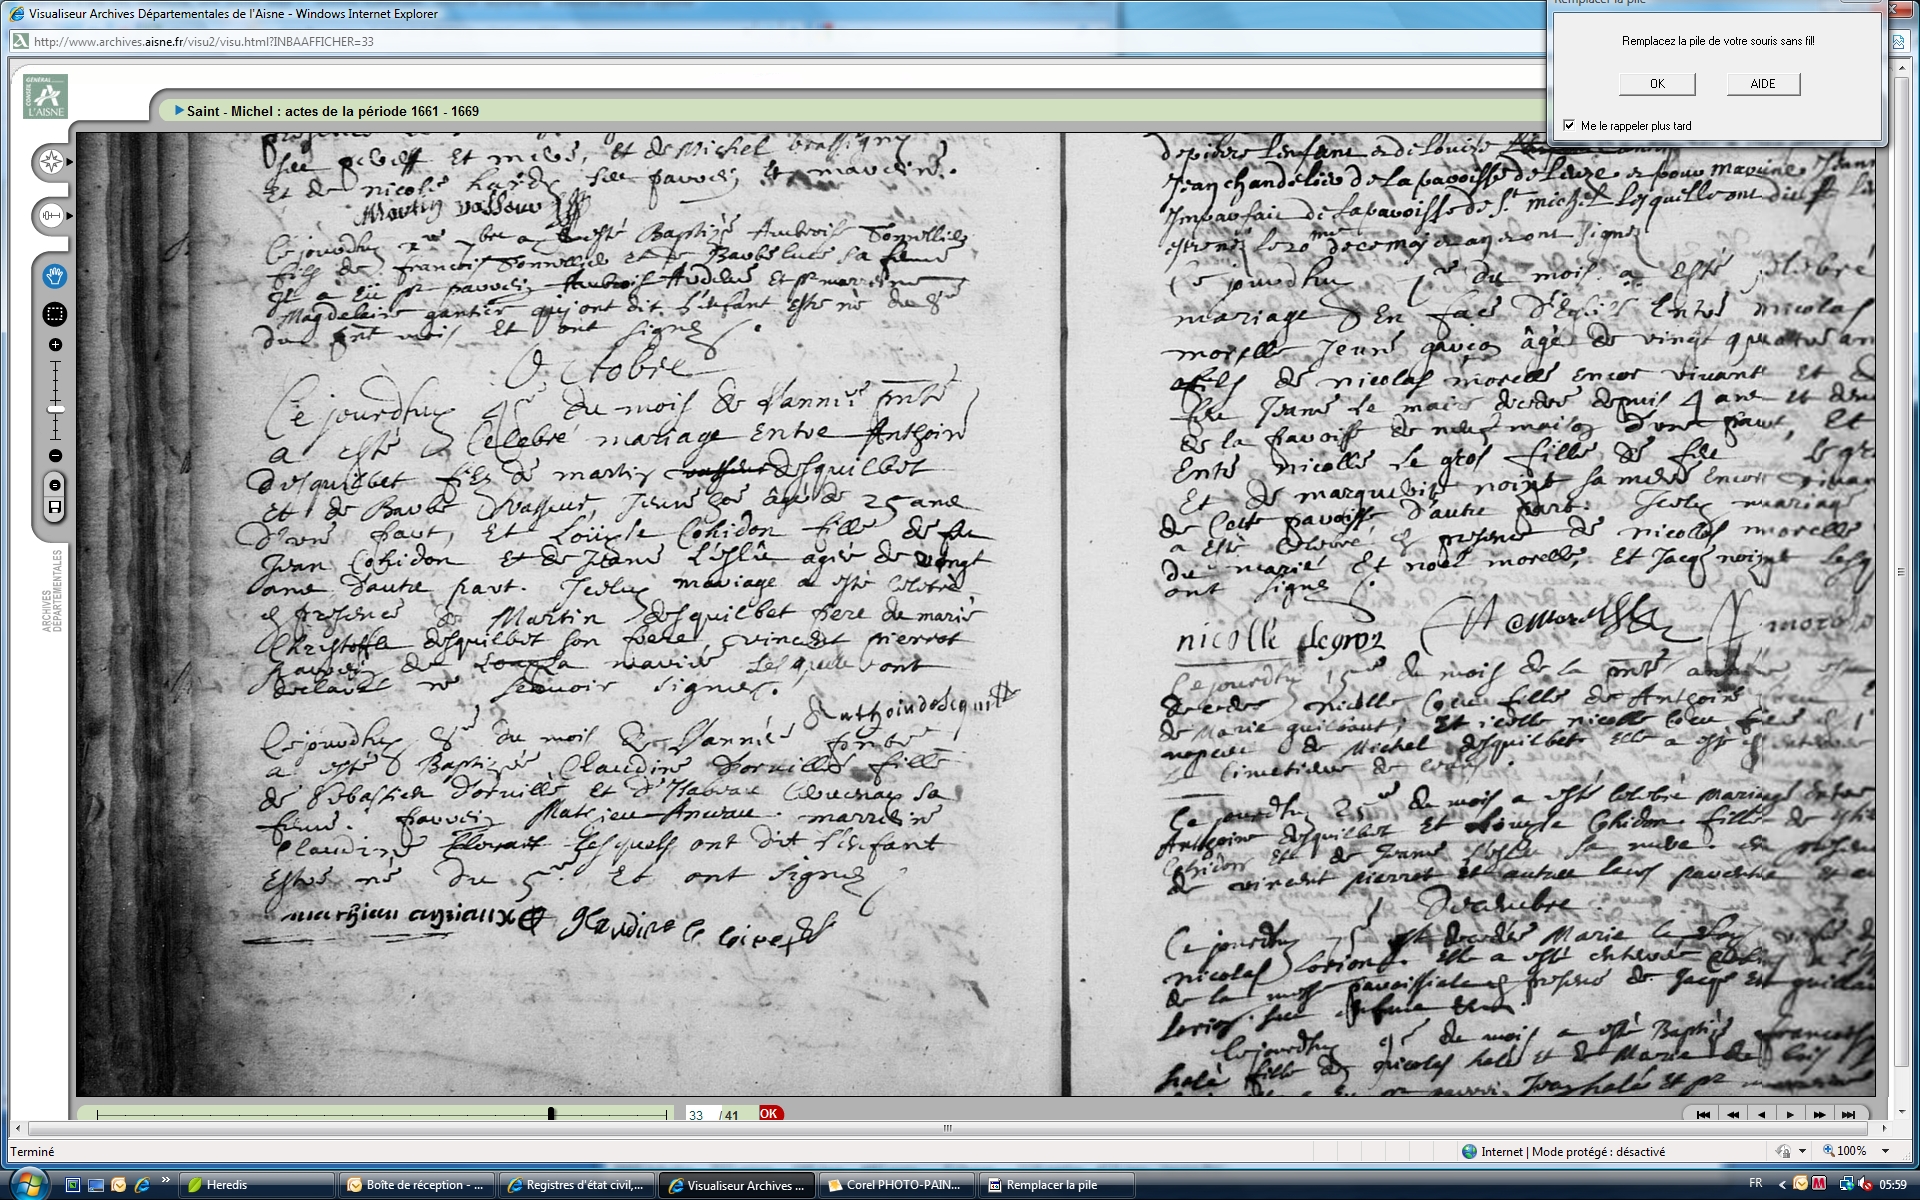Switch to Heredis taskbar item
Viewport: 1920px width, 1200px height.
258,1185
